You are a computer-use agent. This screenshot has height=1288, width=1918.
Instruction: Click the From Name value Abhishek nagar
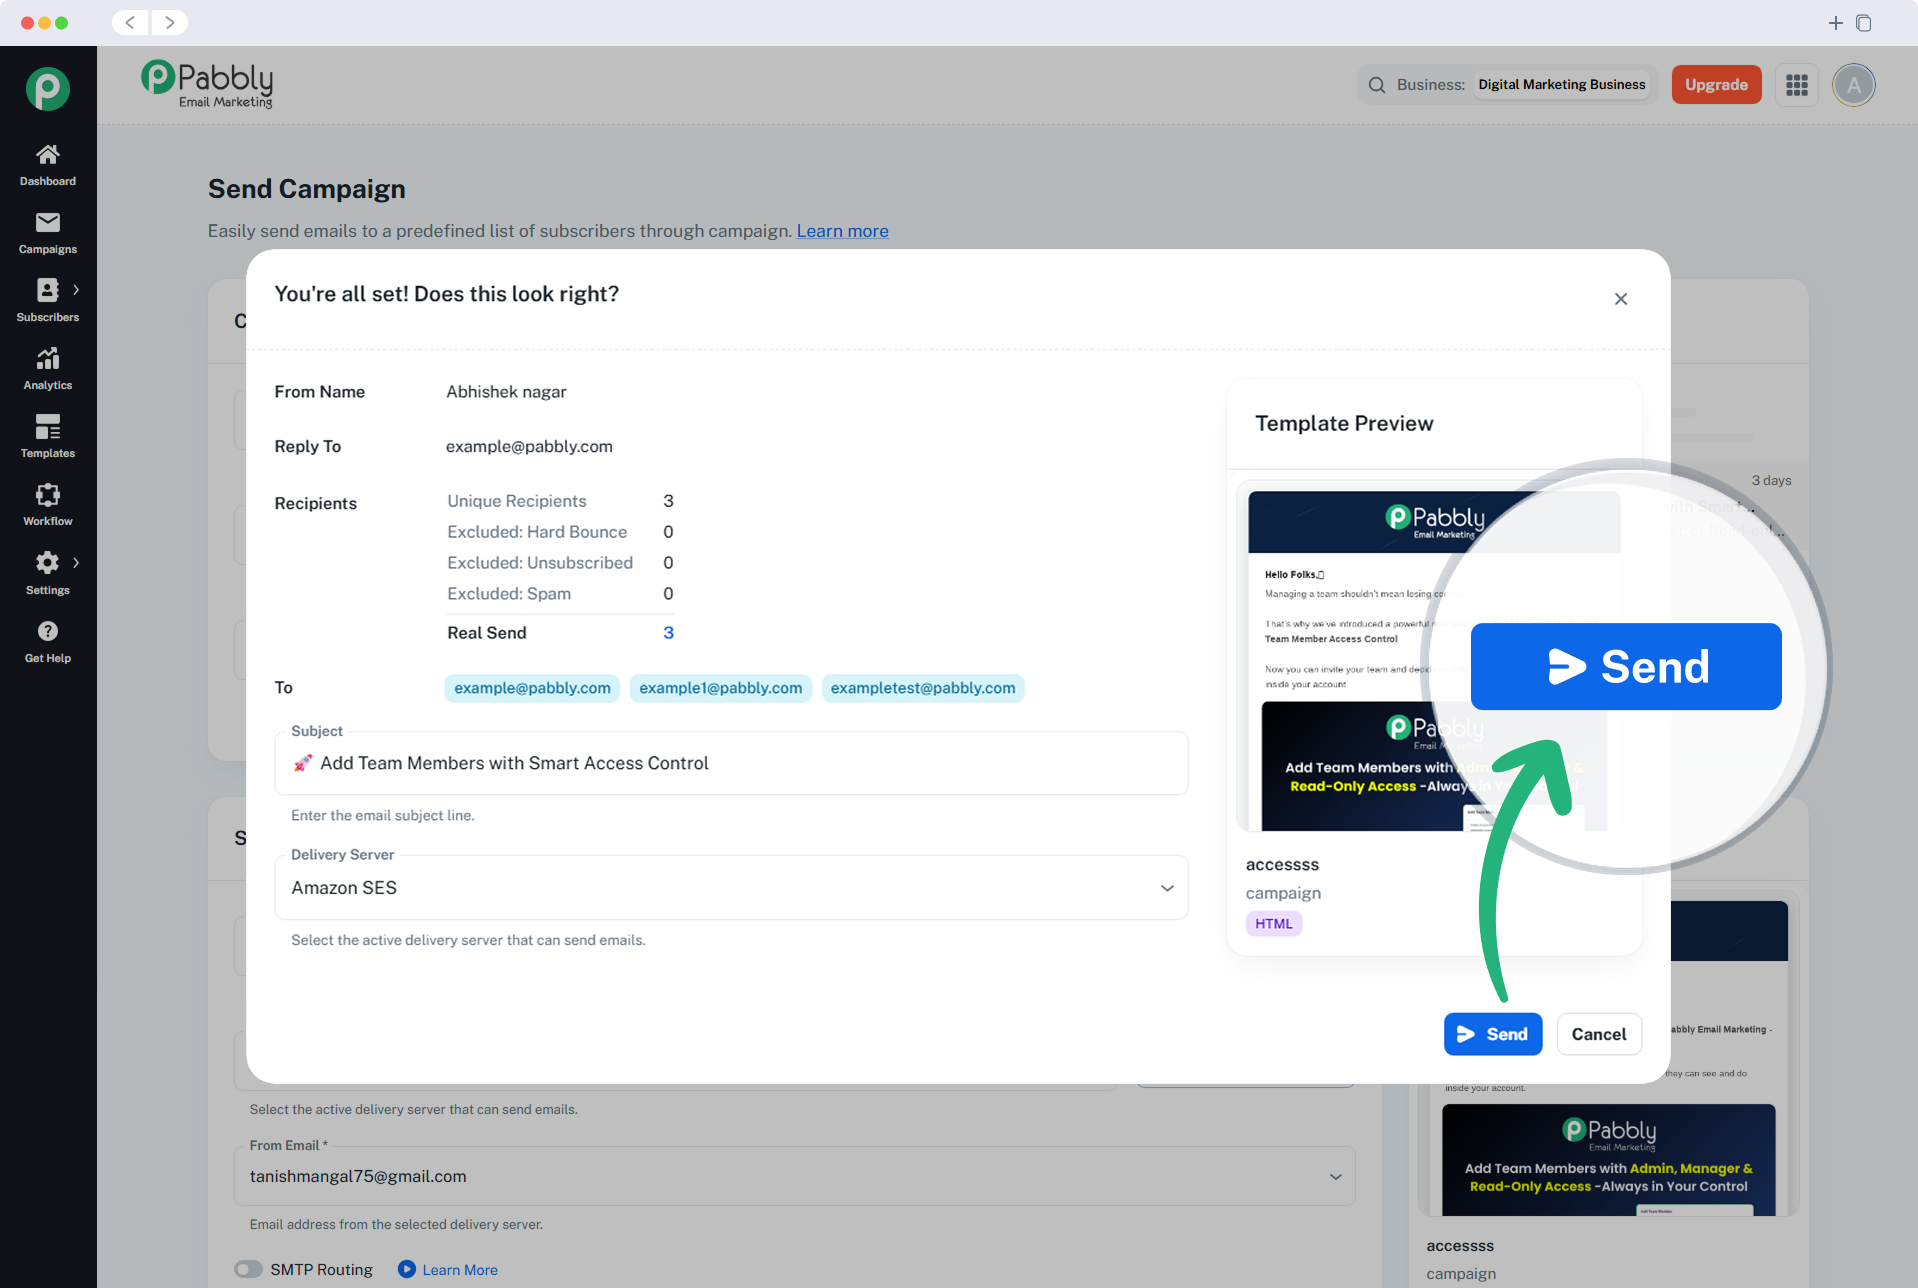coord(506,392)
